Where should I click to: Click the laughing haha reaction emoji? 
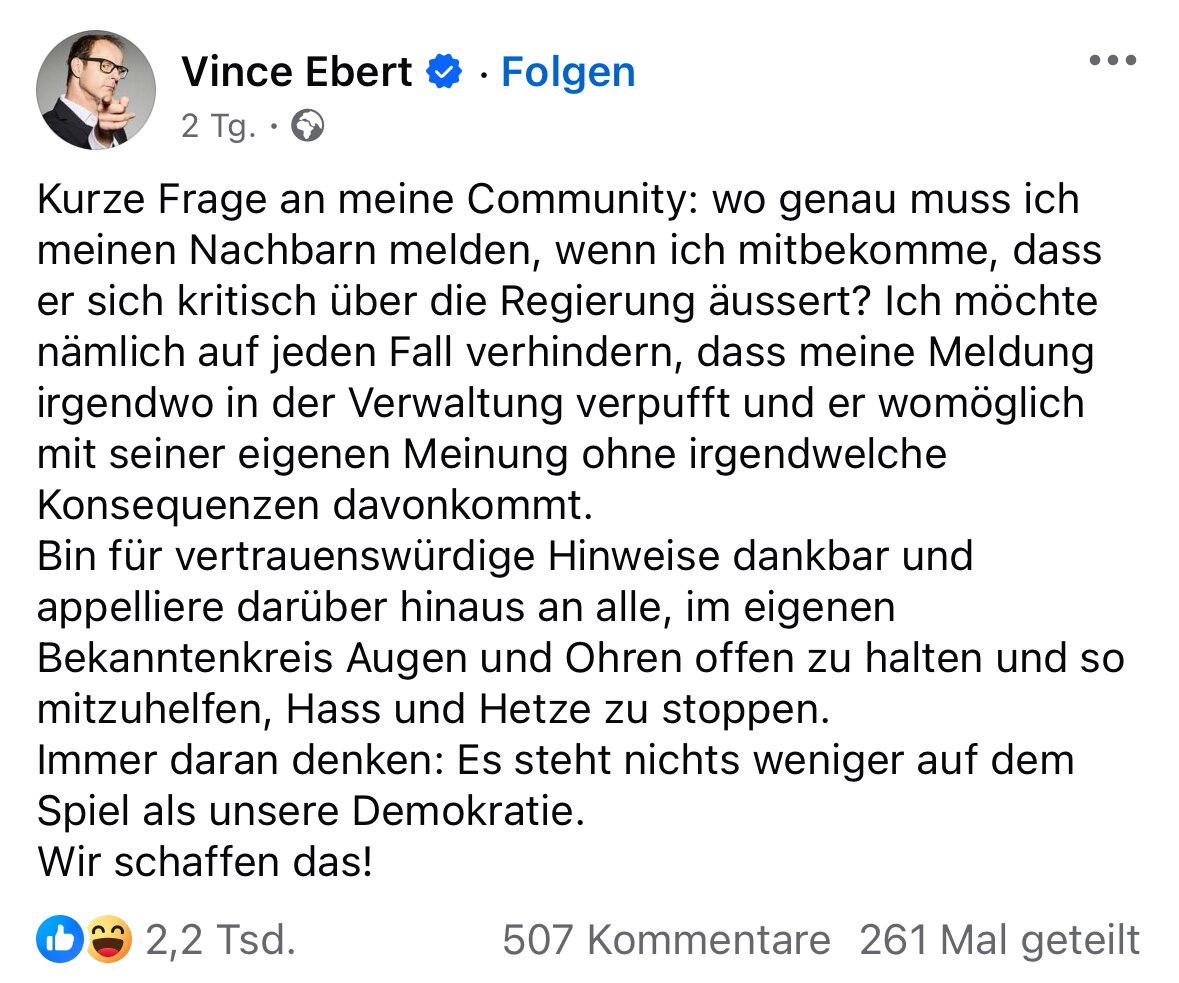(109, 939)
